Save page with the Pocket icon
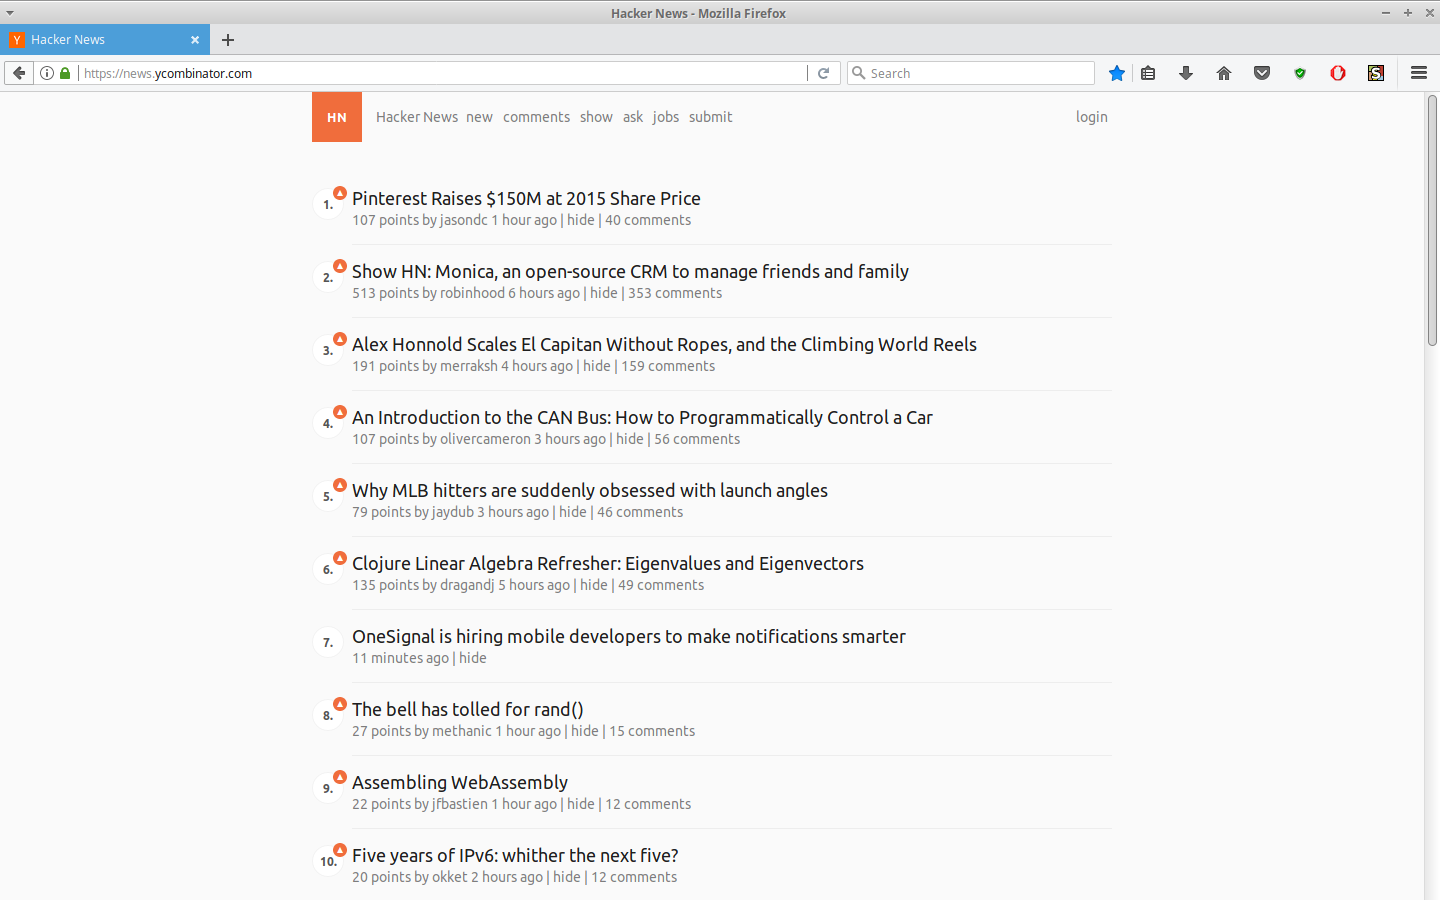The height and width of the screenshot is (900, 1440). click(x=1261, y=72)
